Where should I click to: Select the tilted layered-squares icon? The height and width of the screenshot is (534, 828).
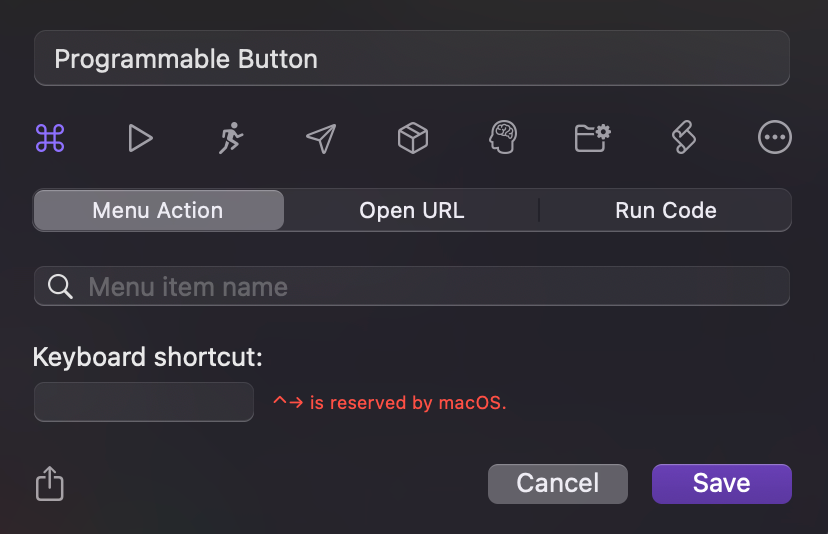[683, 138]
